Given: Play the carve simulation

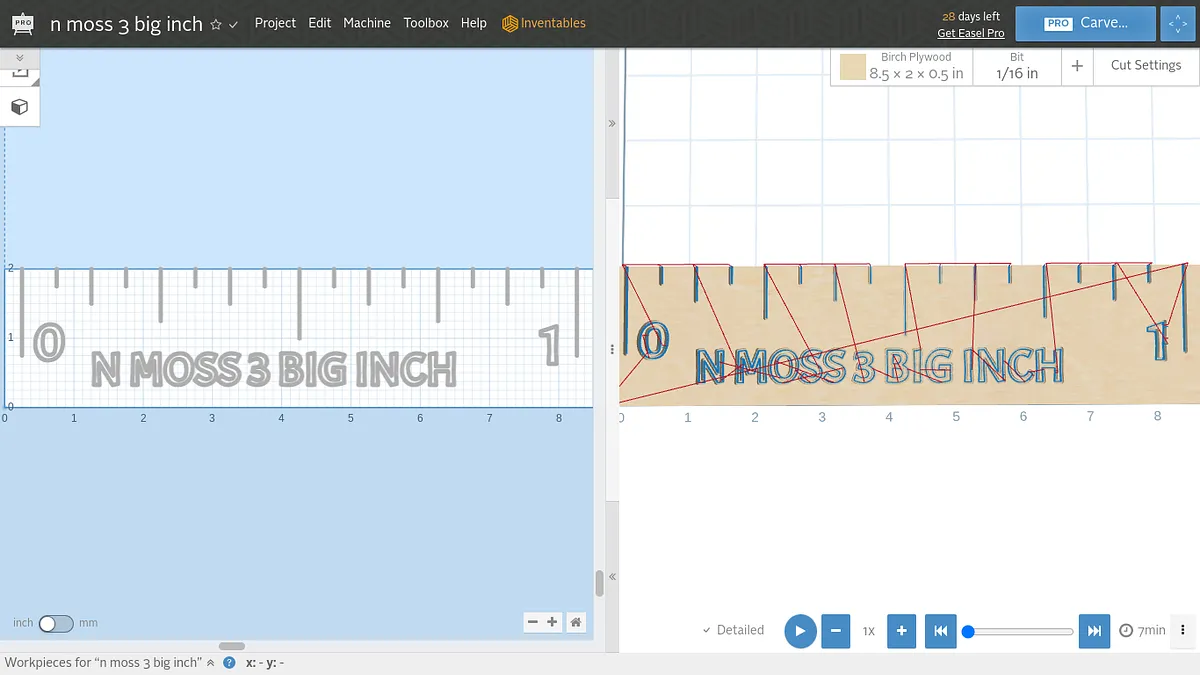Looking at the screenshot, I should pos(800,631).
